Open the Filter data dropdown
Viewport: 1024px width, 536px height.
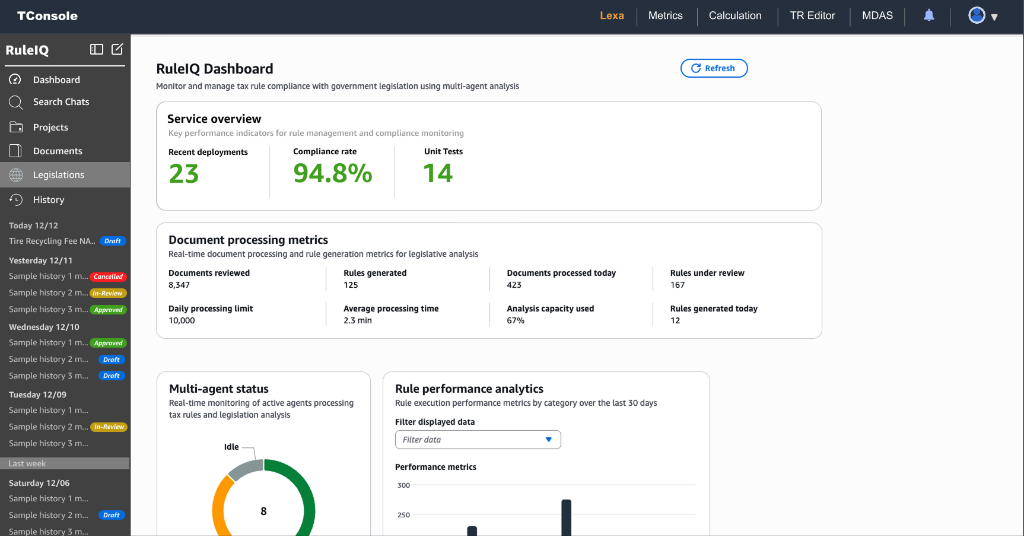coord(478,439)
